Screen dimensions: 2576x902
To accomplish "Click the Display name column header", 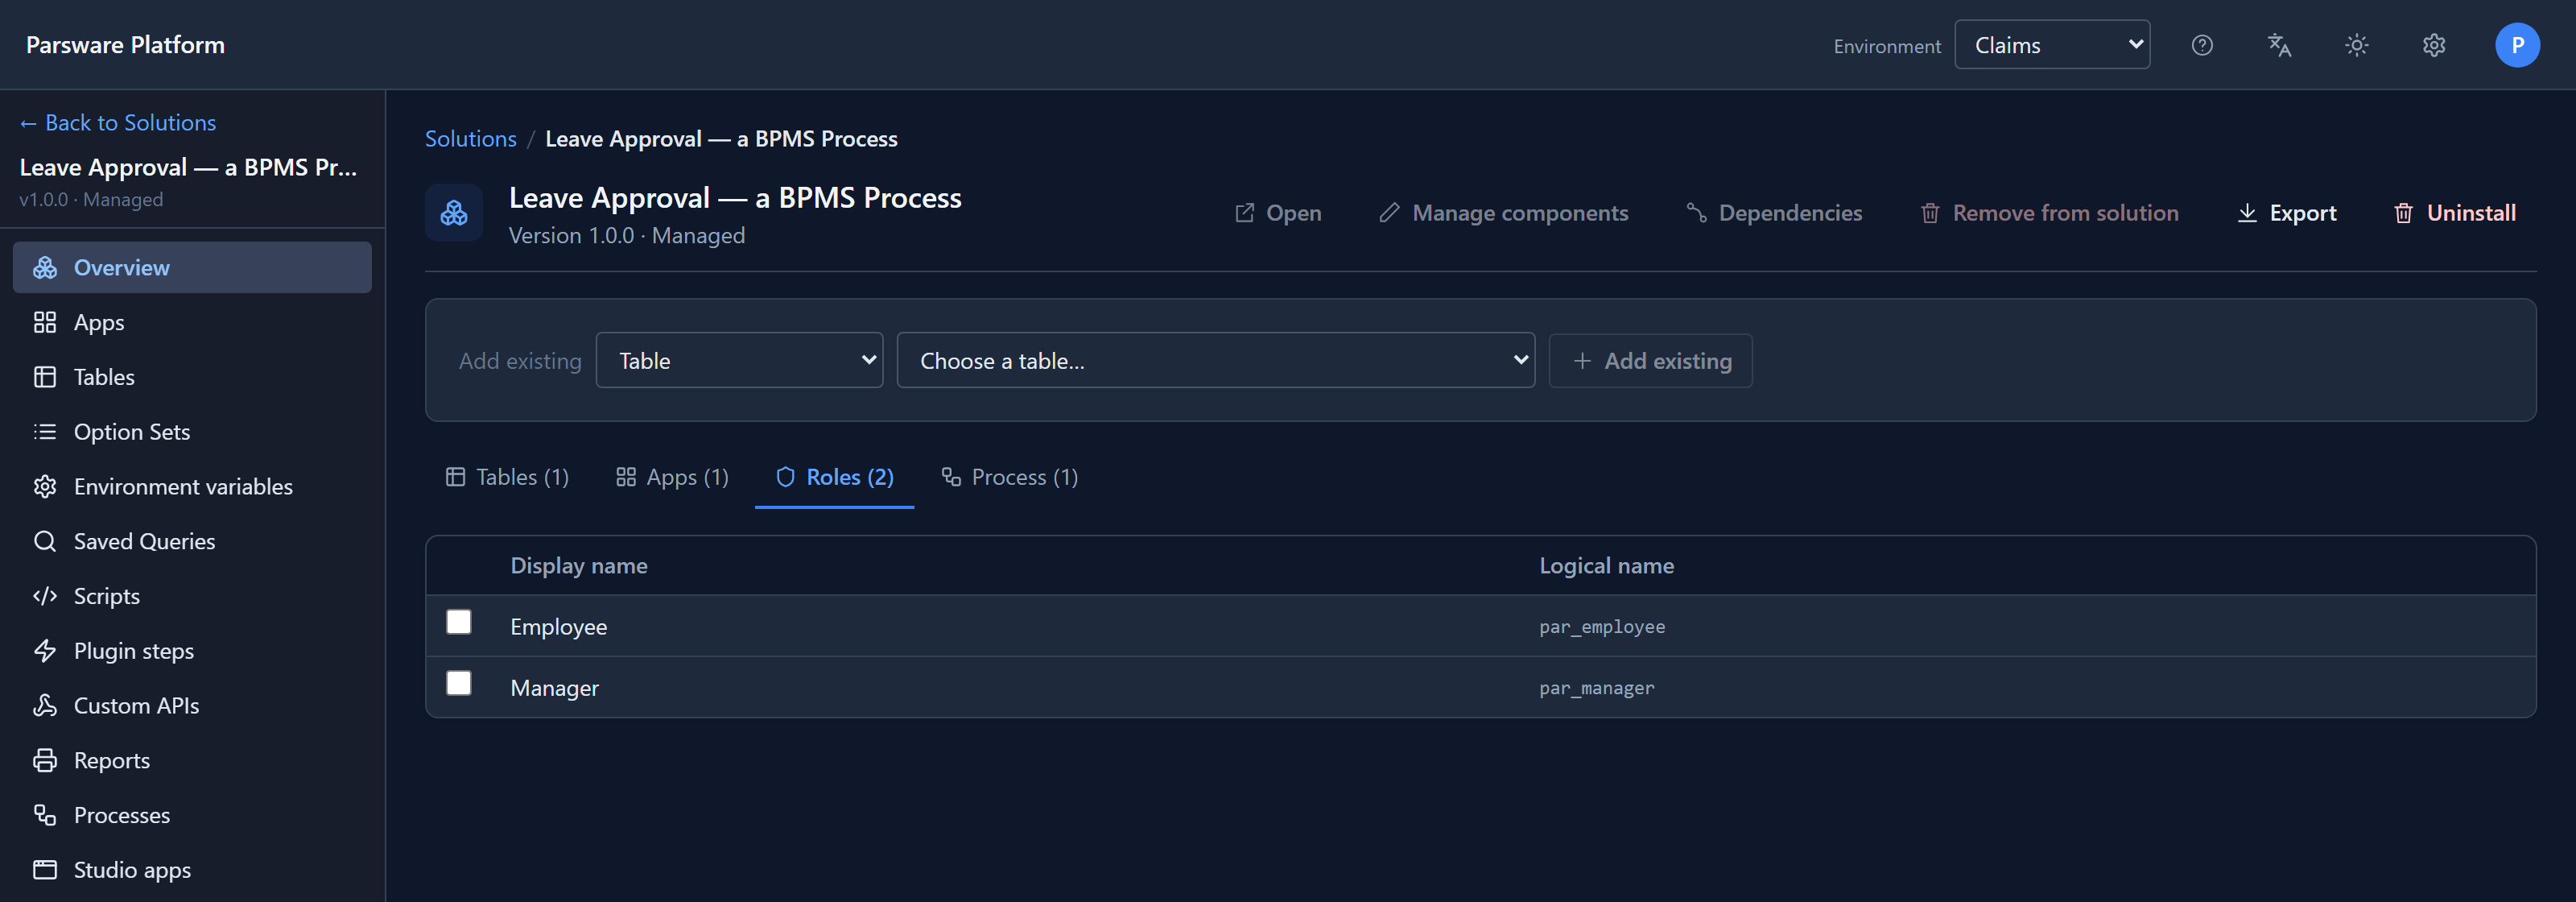I will [579, 566].
